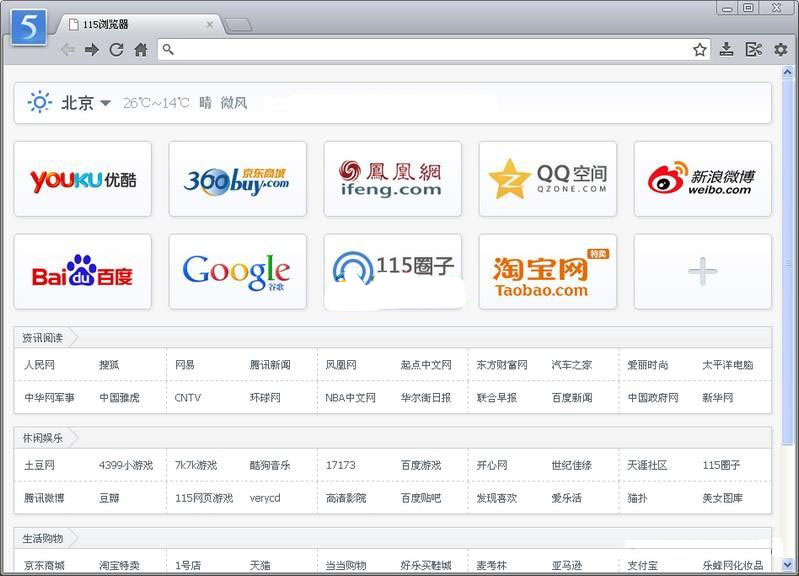Open browser settings gear
The width and height of the screenshot is (799, 576).
click(x=780, y=49)
